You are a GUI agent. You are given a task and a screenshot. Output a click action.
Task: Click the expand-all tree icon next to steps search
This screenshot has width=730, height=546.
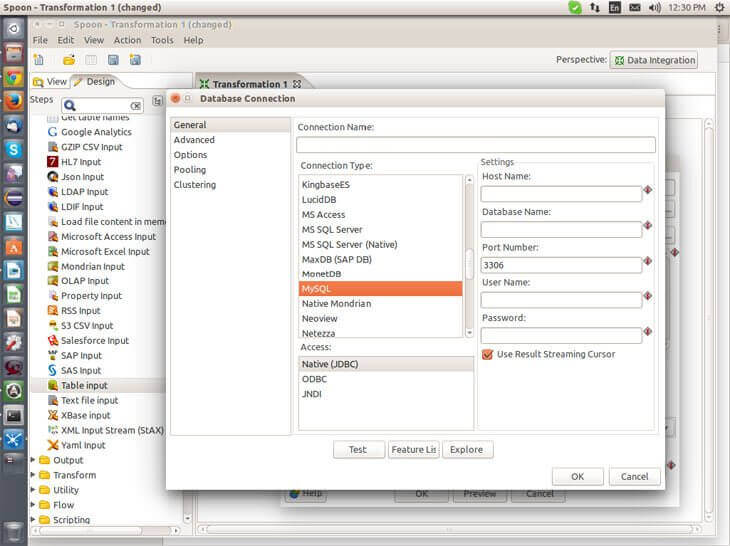coord(158,101)
